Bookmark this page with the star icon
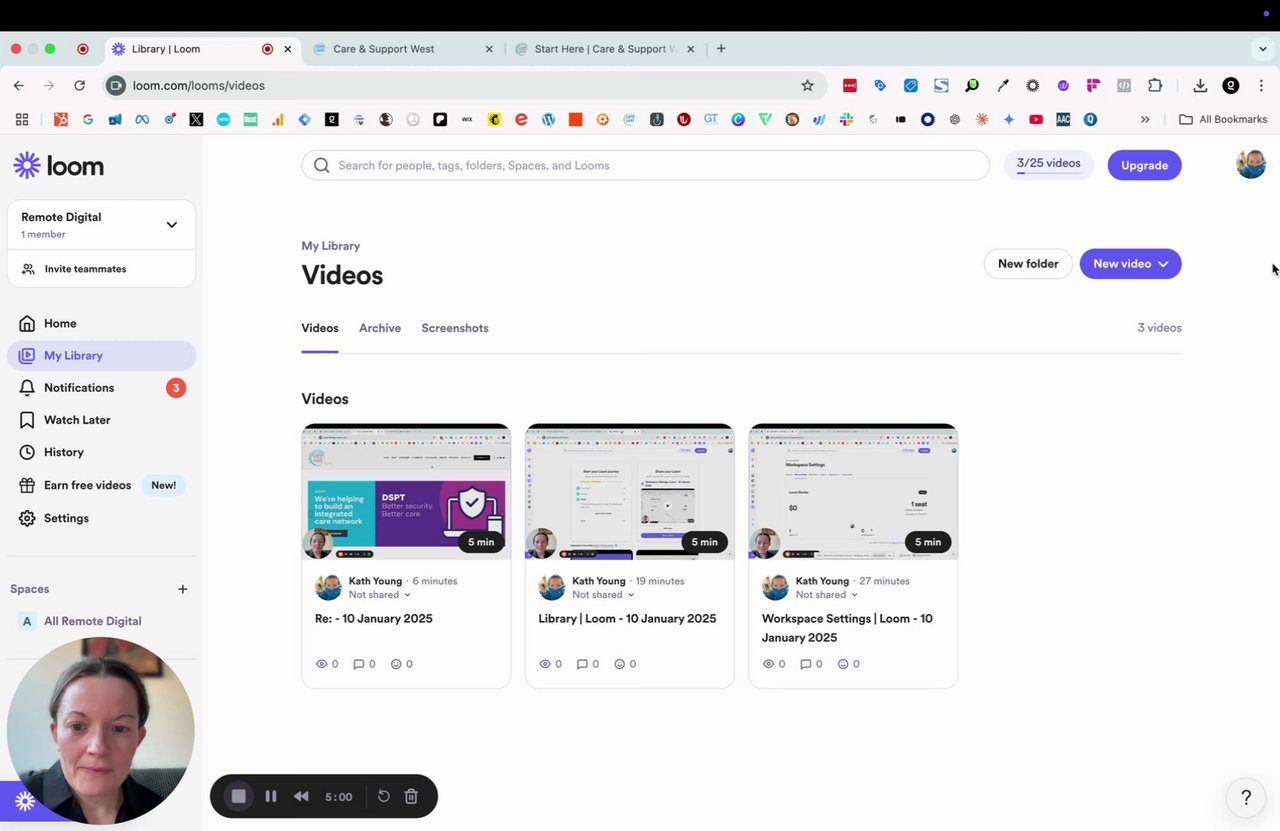This screenshot has height=831, width=1280. [x=807, y=86]
